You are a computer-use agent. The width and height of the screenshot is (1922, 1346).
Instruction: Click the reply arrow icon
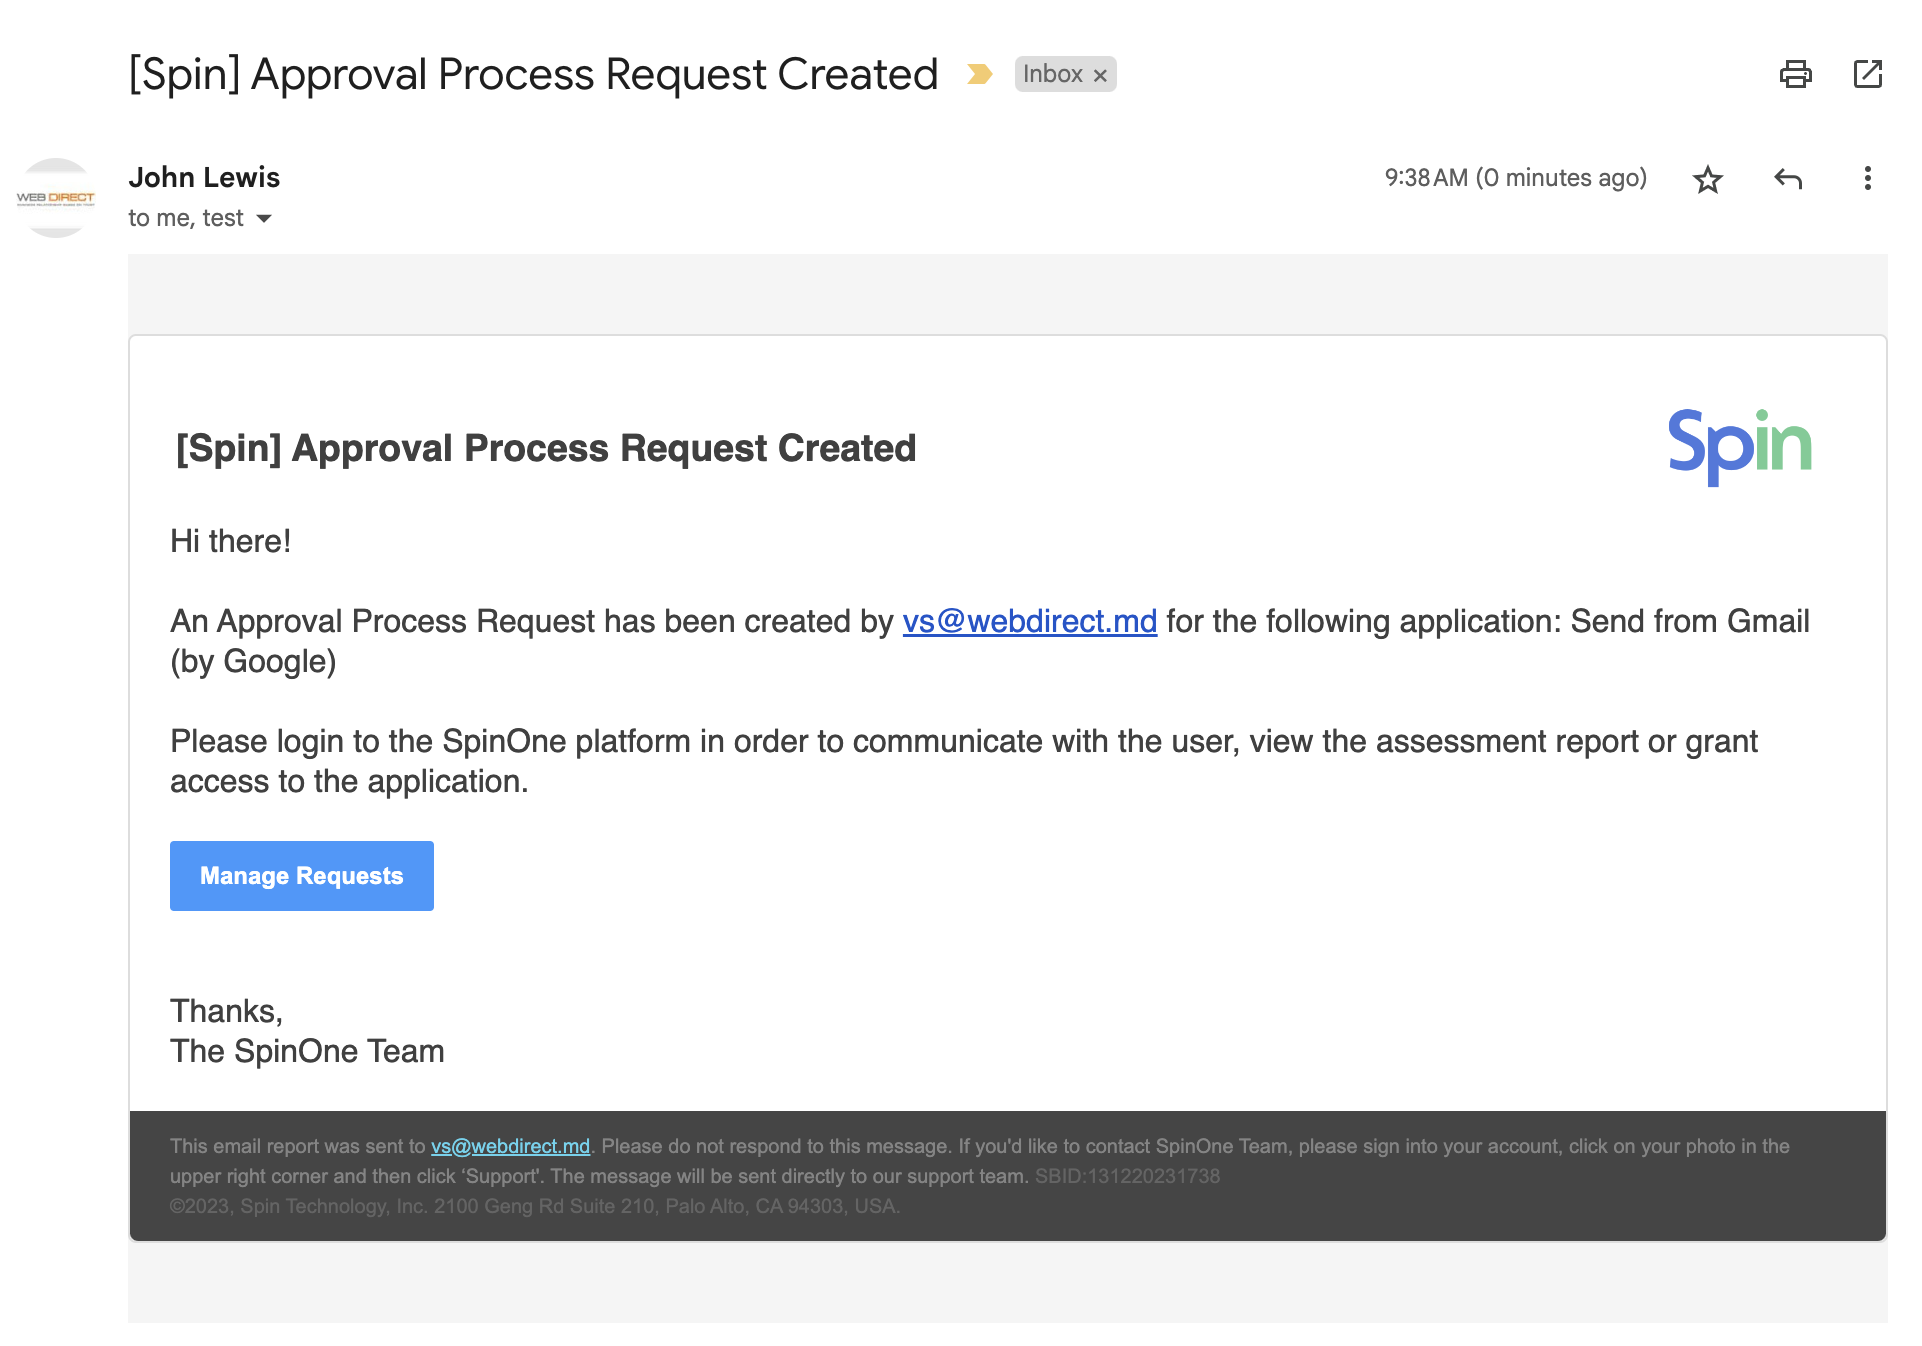(1788, 179)
